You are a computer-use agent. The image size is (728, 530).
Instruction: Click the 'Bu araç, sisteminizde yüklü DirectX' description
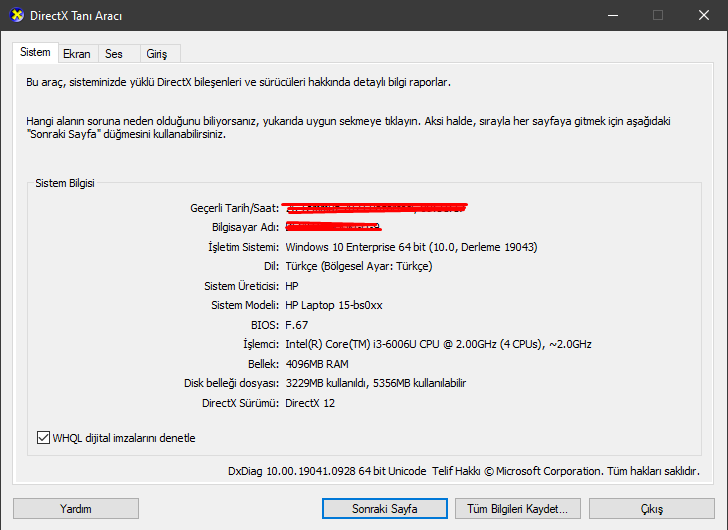(x=239, y=82)
